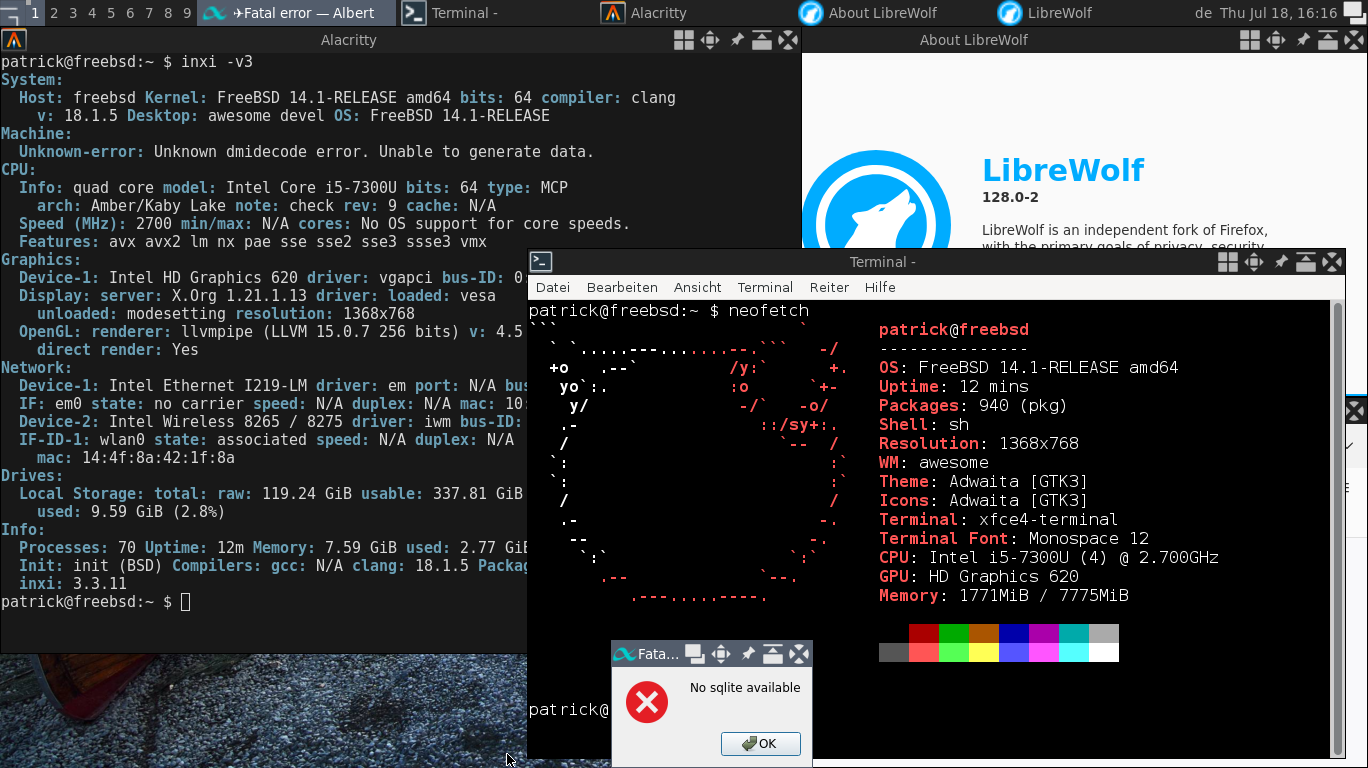
Task: Toggle floating mode on the Fatal error dialog
Action: pyautogui.click(x=694, y=654)
